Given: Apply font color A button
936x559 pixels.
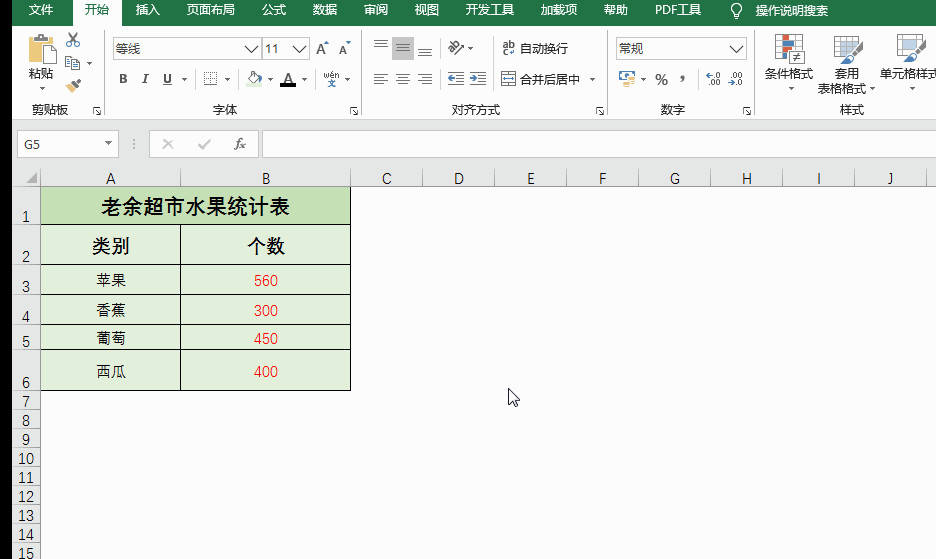Looking at the screenshot, I should pos(288,79).
